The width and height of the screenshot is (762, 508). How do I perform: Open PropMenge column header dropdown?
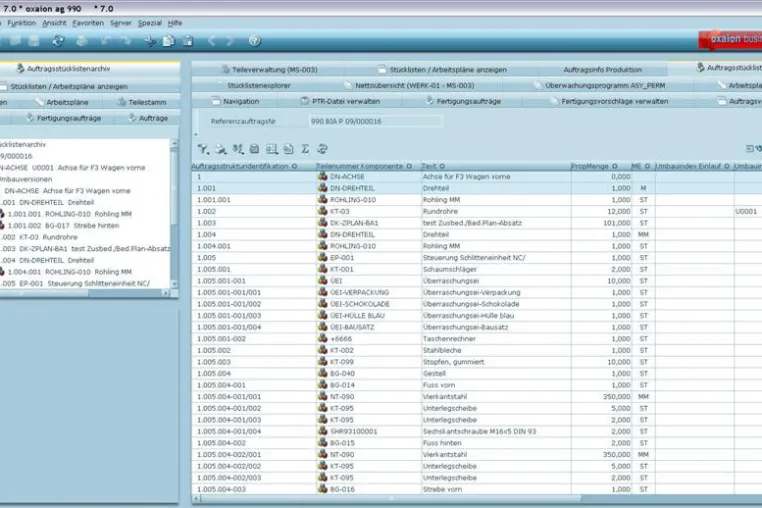[615, 166]
